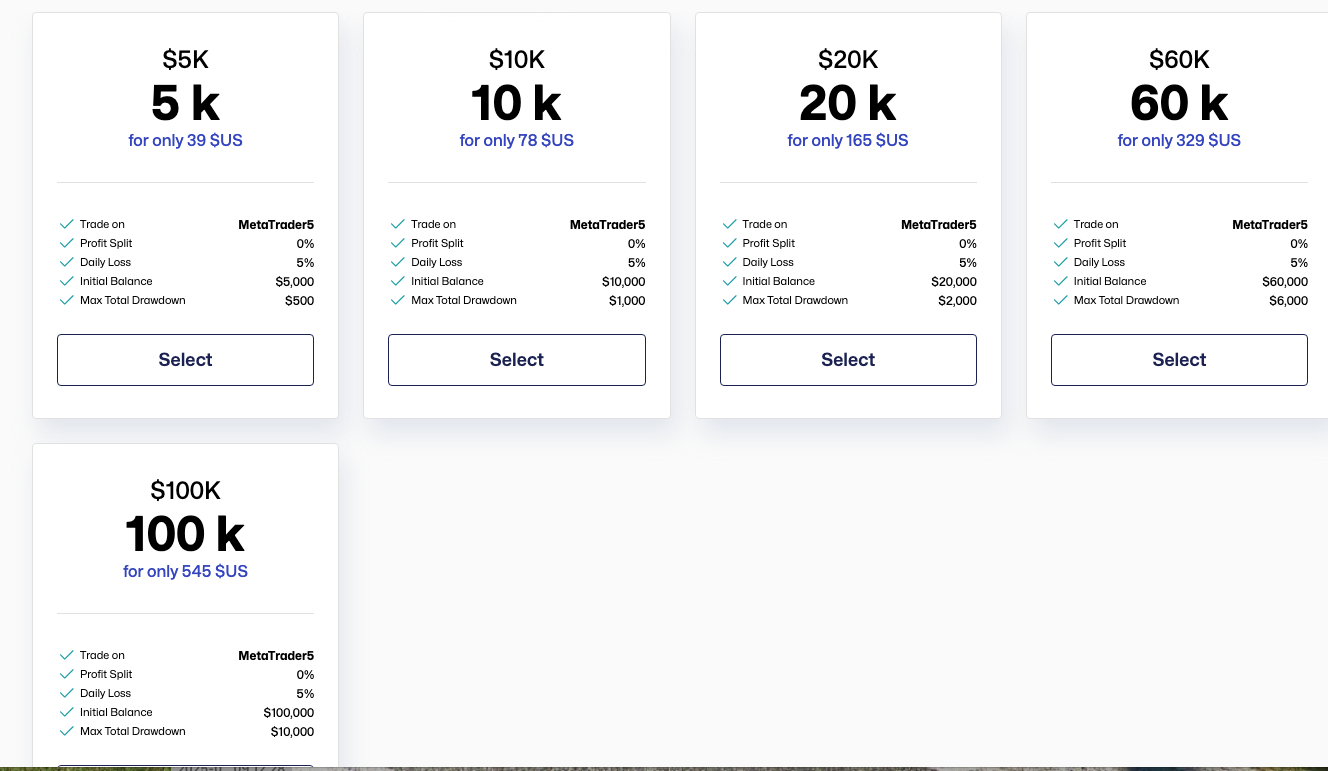Select the $10K plan button
Screen dimensions: 1328x771
516,360
